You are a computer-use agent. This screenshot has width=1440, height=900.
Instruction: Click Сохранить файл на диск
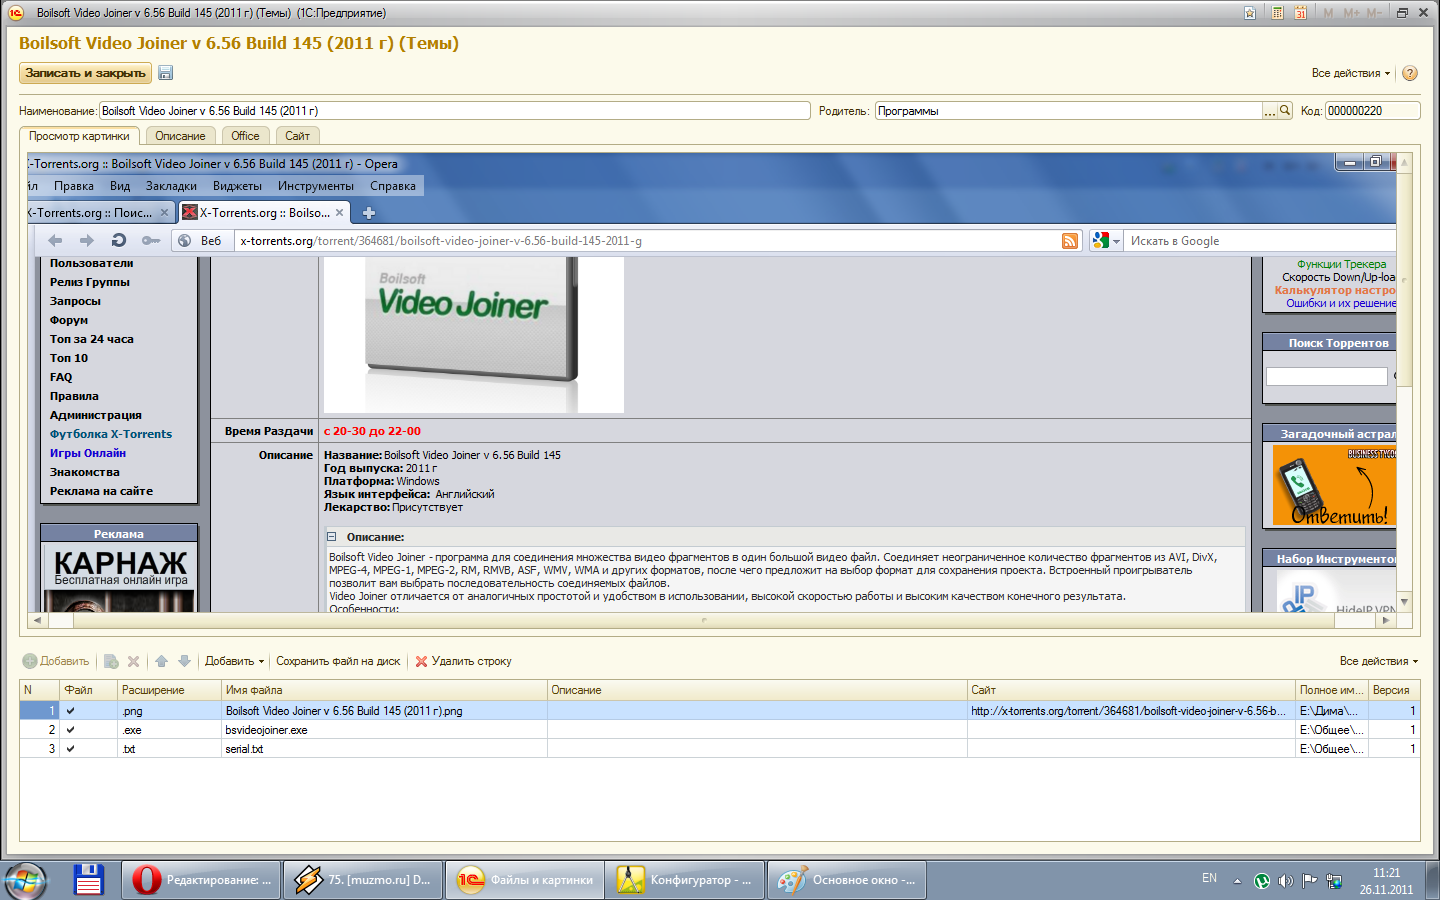click(x=338, y=661)
